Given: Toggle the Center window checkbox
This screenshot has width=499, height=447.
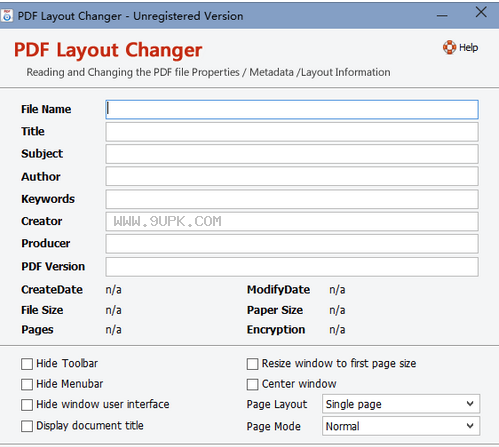Looking at the screenshot, I should click(252, 384).
